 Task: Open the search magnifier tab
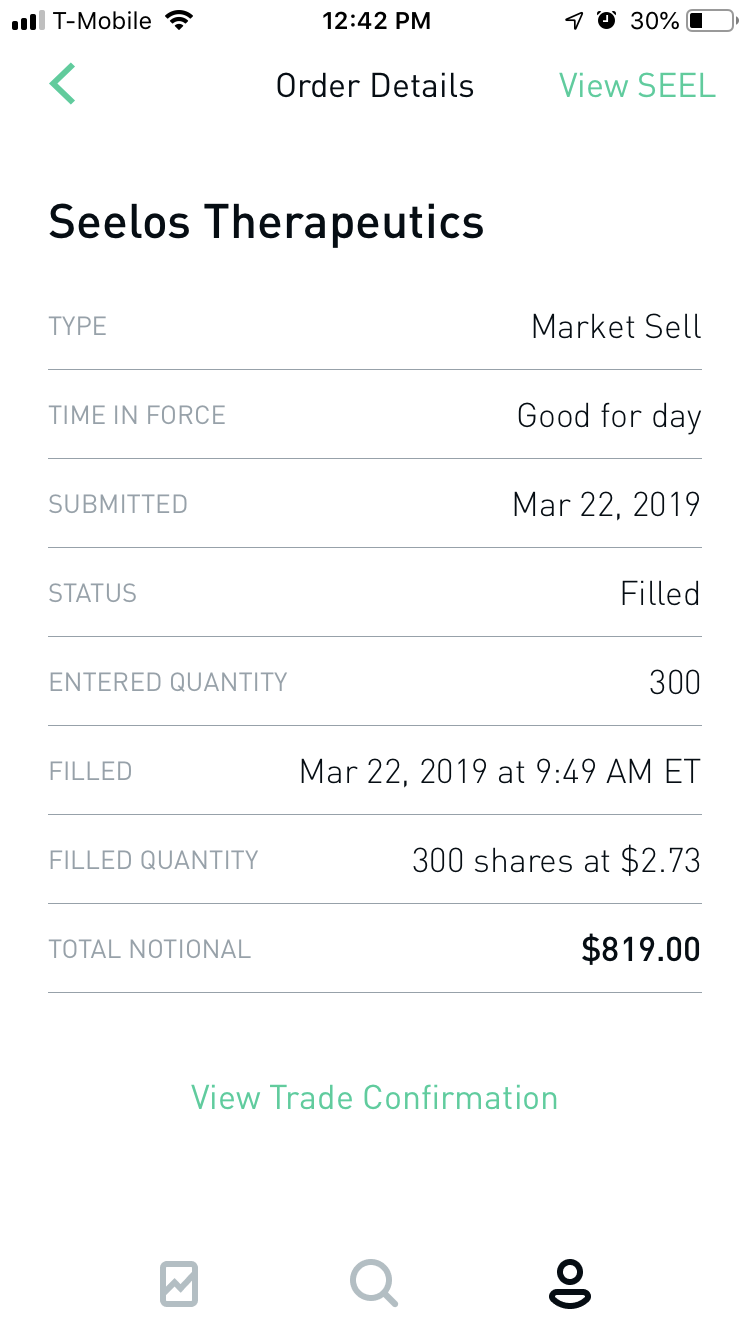374,1283
